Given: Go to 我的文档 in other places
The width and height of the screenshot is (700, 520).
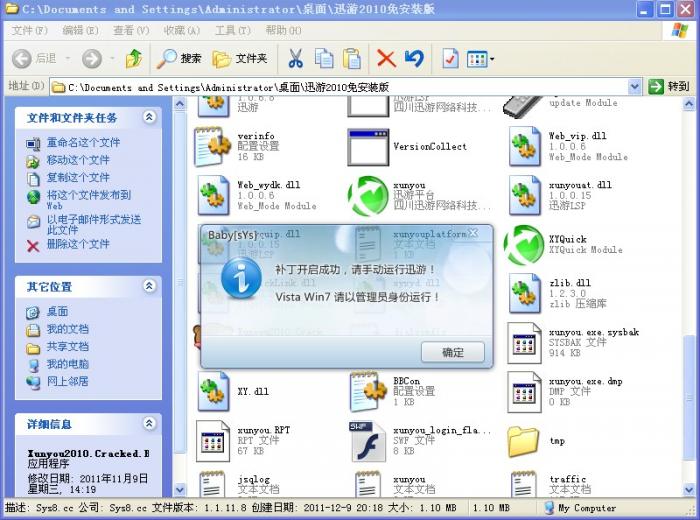Looking at the screenshot, I should point(68,329).
